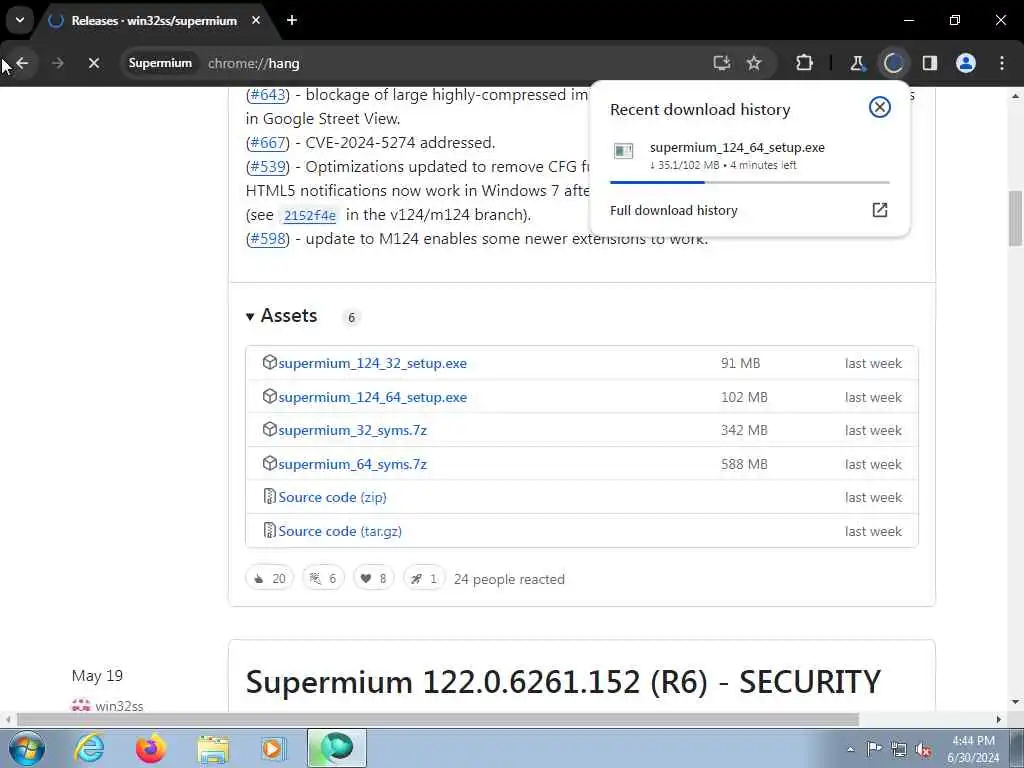Click the heart reaction with 8
The image size is (1024, 768).
tap(374, 579)
